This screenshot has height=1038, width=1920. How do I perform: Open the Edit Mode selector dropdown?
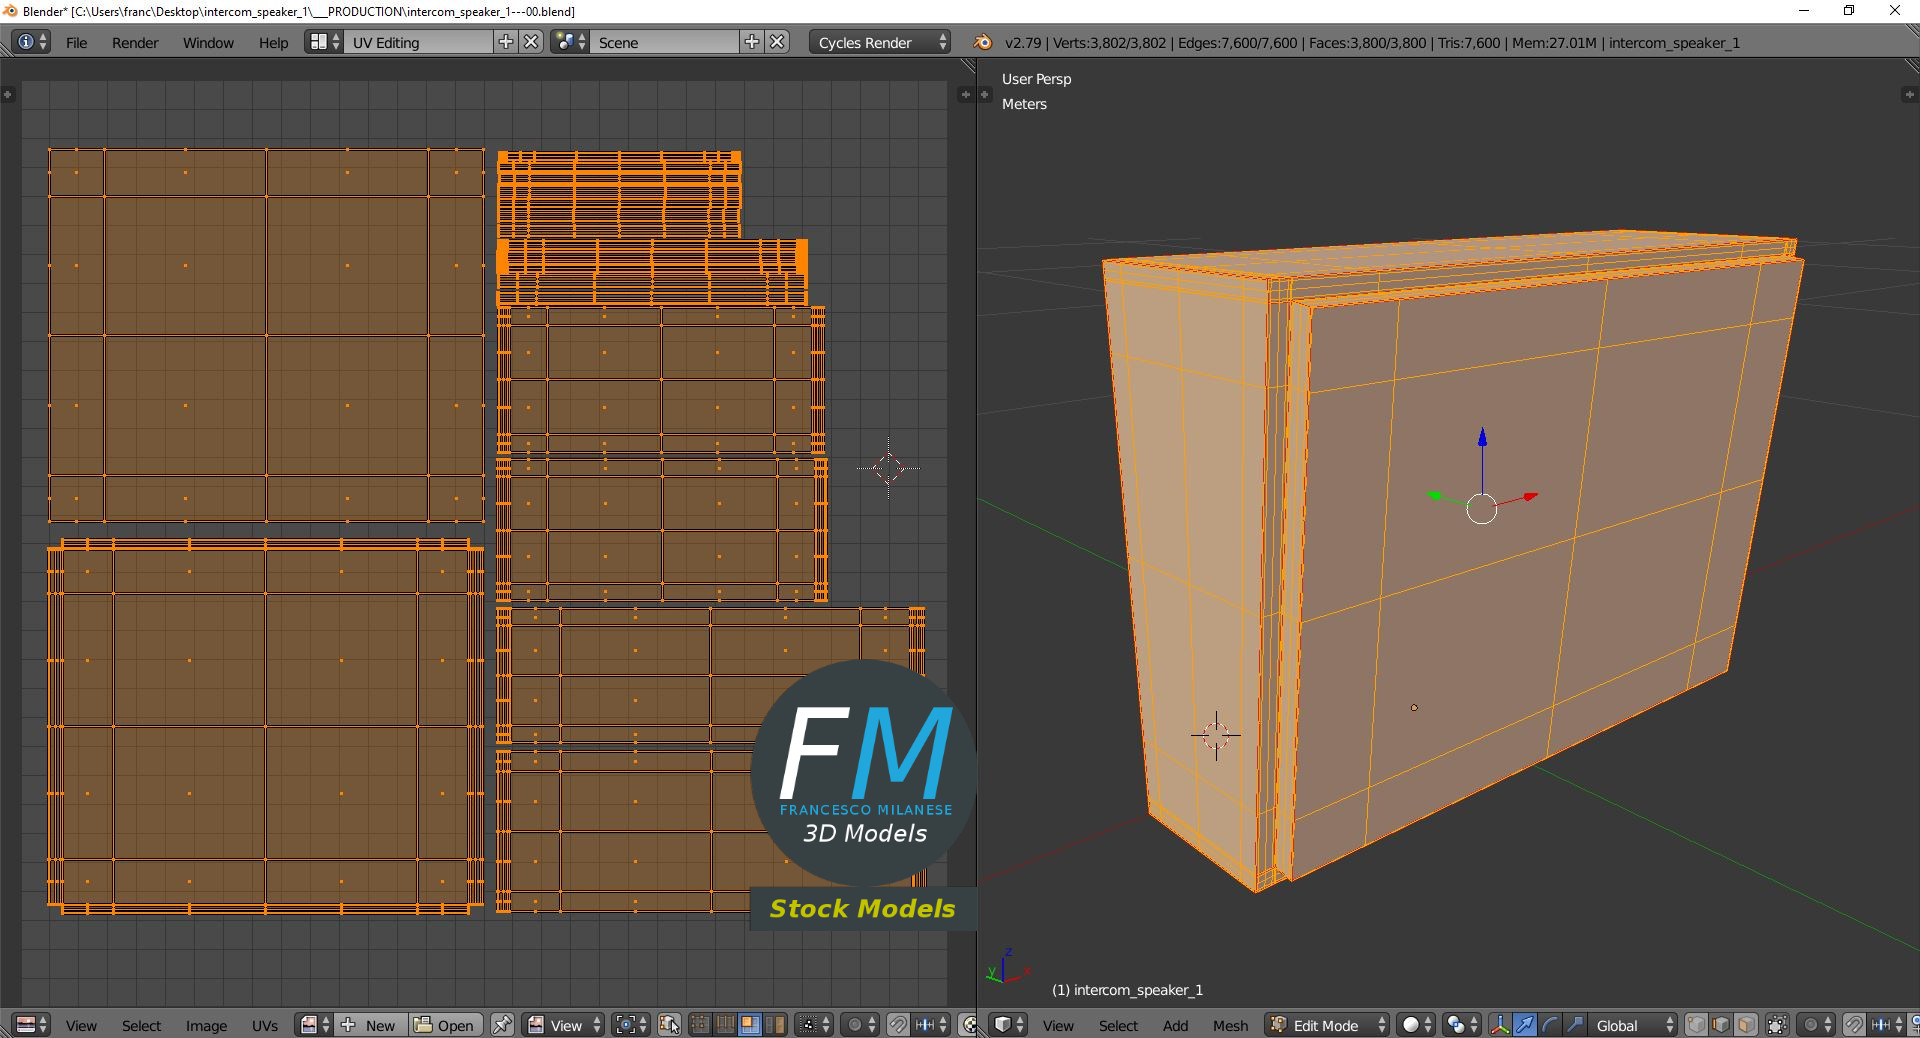coord(1328,1025)
